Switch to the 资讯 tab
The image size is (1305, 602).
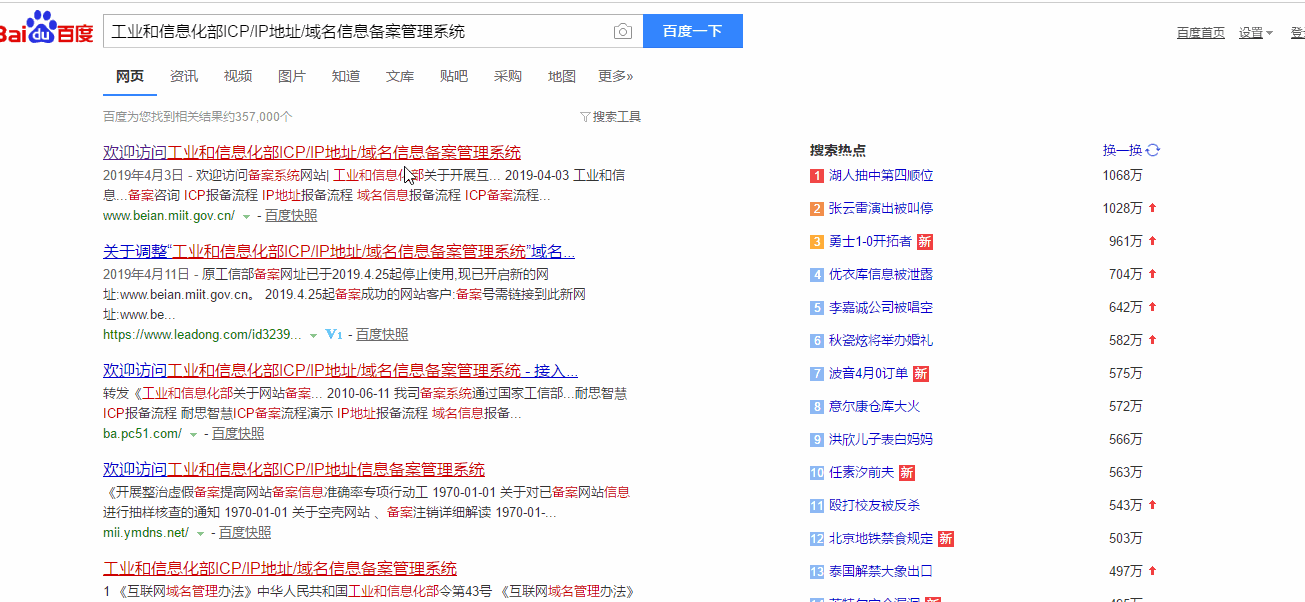pyautogui.click(x=184, y=76)
